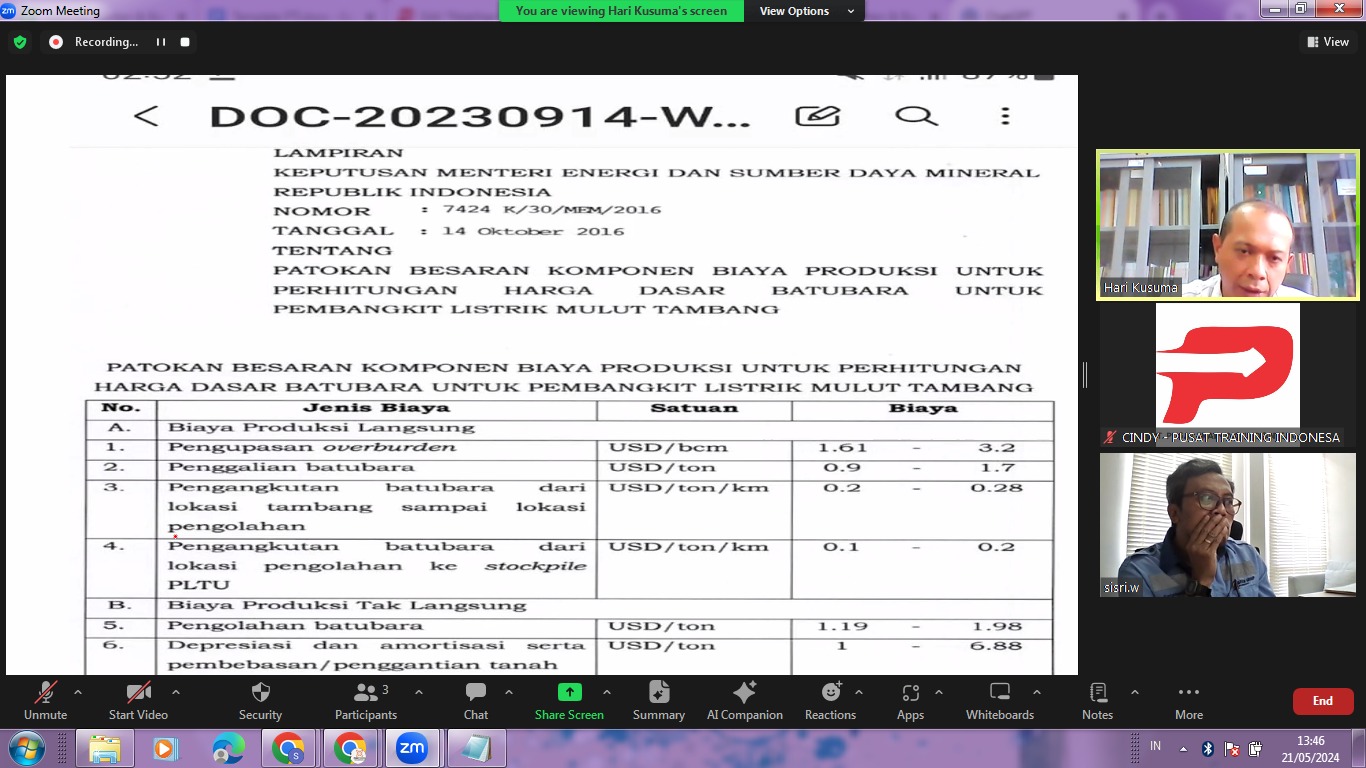
Task: Click the 'Pengolahan batubara' table cell
Action: (x=376, y=626)
